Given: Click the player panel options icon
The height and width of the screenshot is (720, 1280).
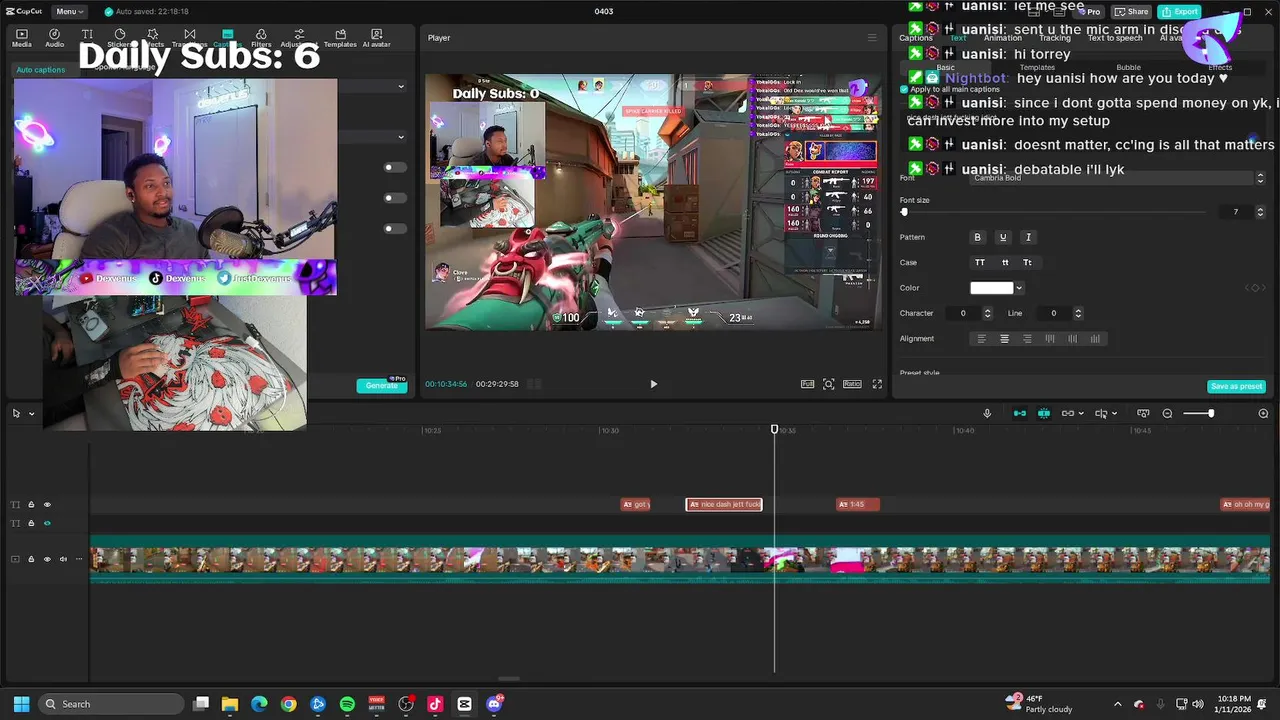Looking at the screenshot, I should click(x=871, y=38).
